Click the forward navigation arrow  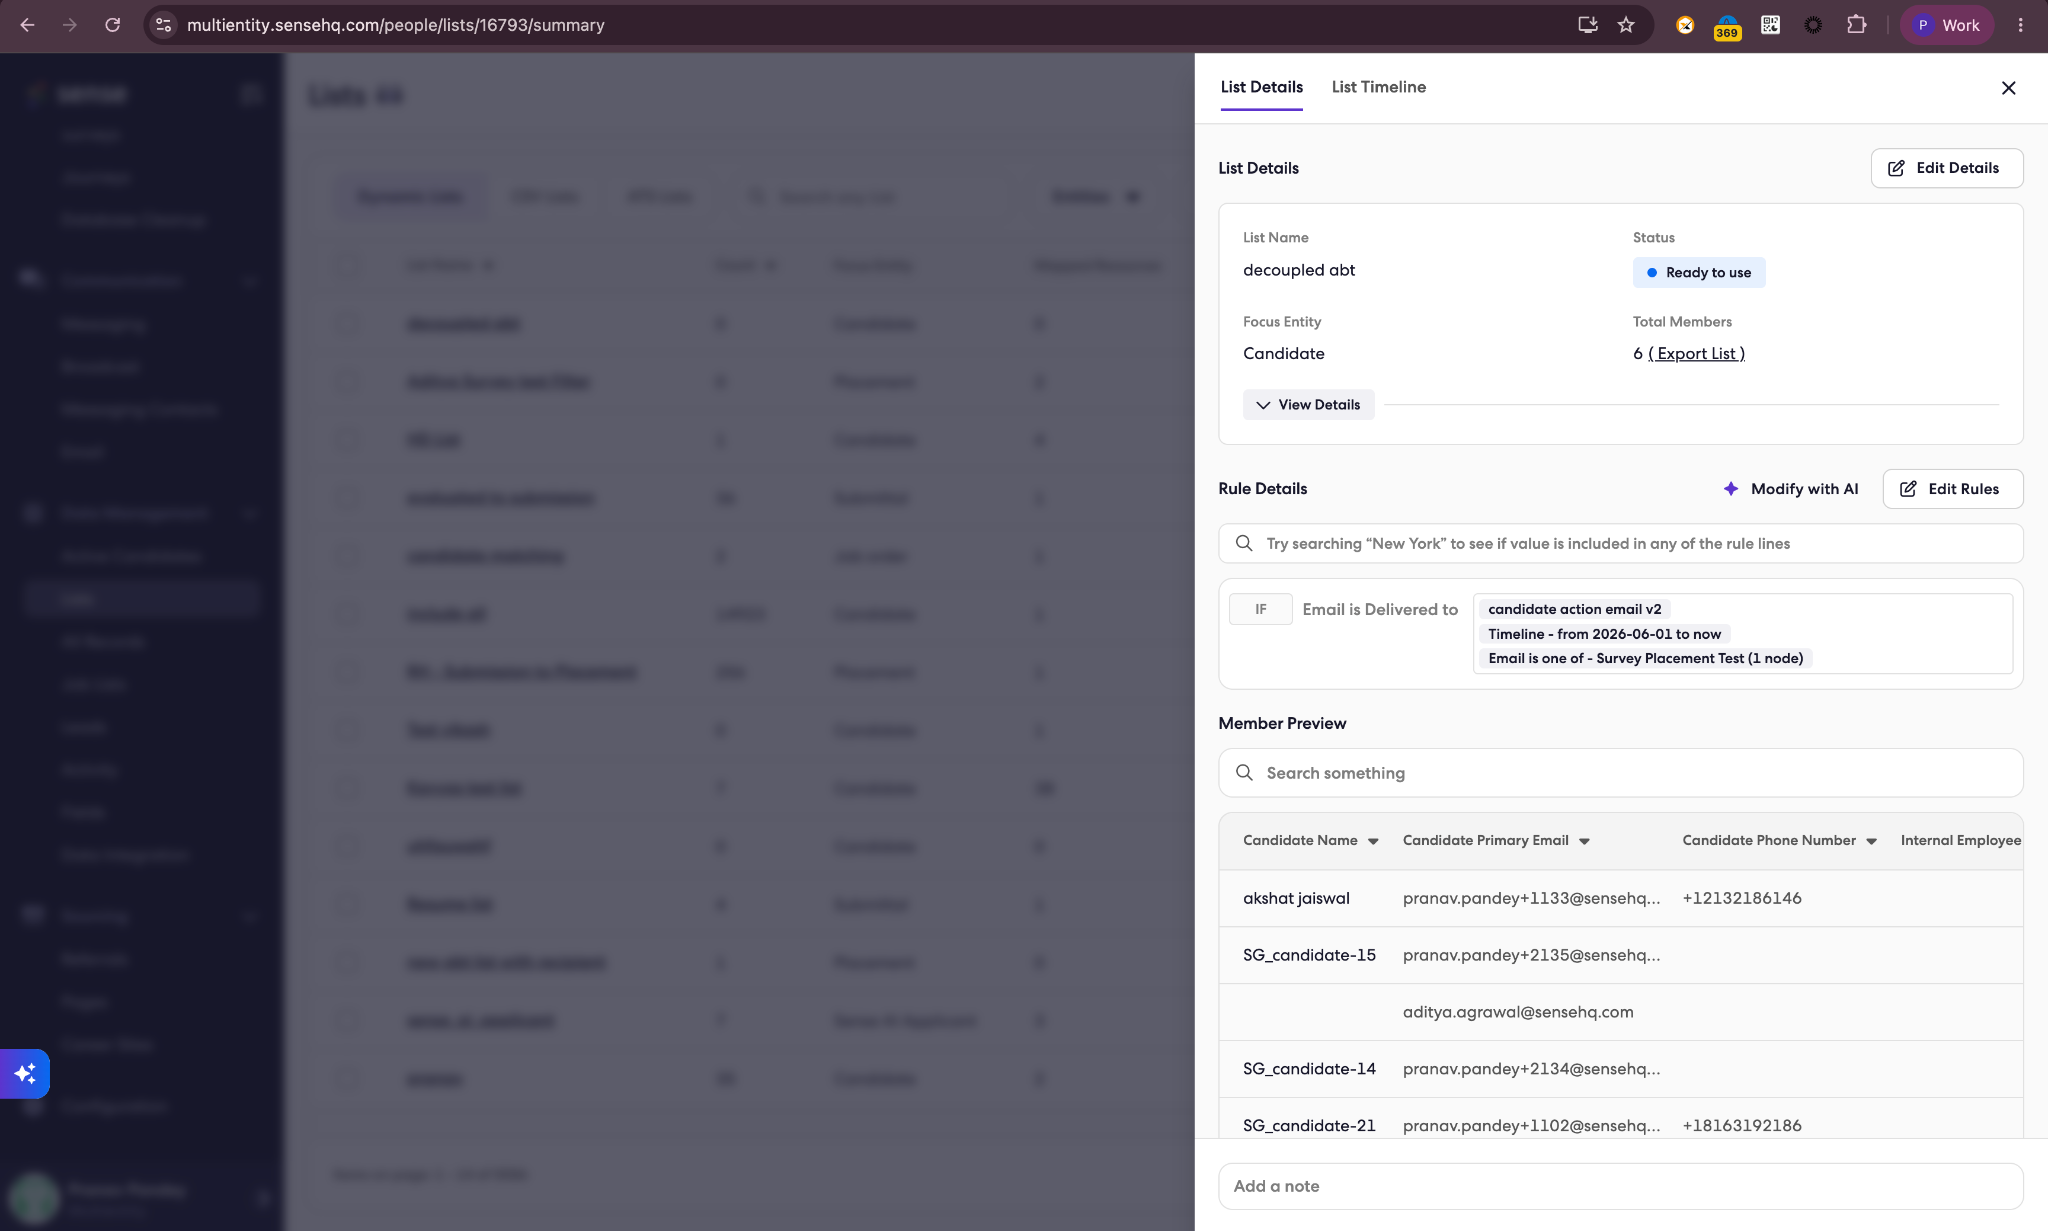70,25
